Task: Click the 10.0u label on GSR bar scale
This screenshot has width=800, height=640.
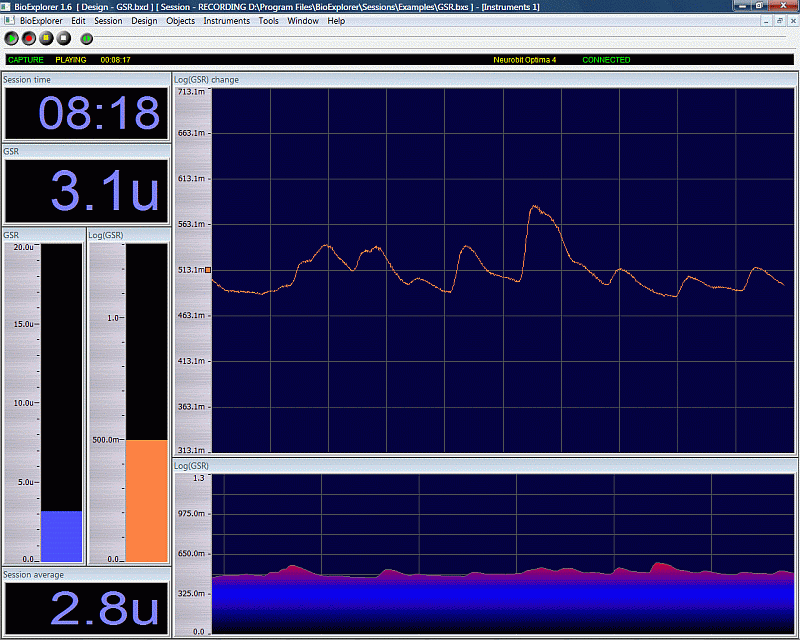Action: 23,403
